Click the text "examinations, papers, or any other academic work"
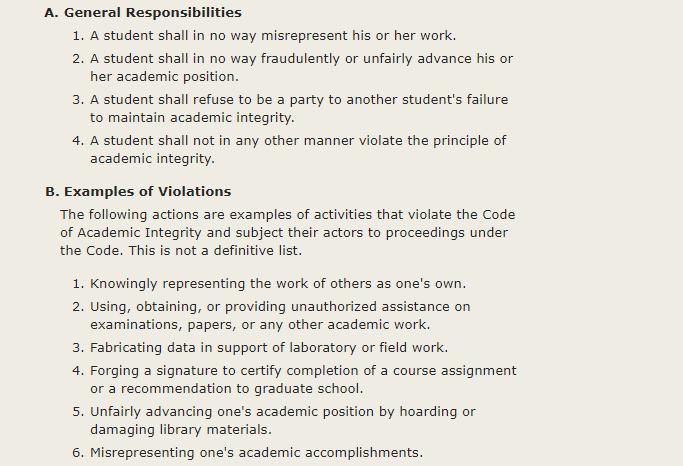This screenshot has width=683, height=466. click(x=260, y=325)
